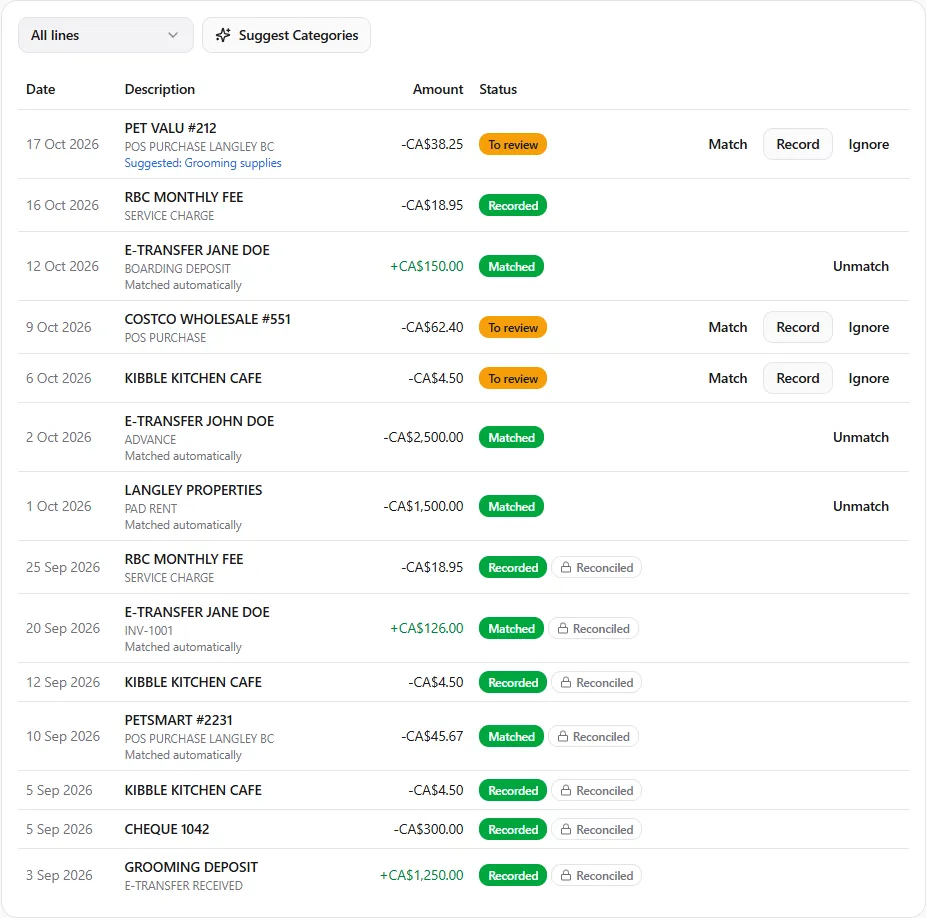The width and height of the screenshot is (926, 918).
Task: Click lock icon on GROOMING DEPOSIT row
Action: [x=566, y=875]
